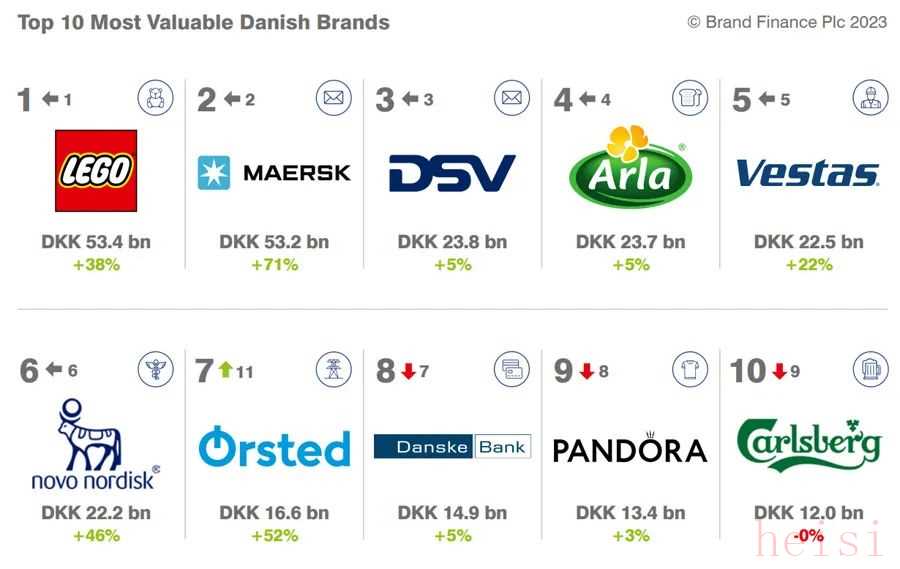Click the green Carlsberg logo

(x=808, y=445)
